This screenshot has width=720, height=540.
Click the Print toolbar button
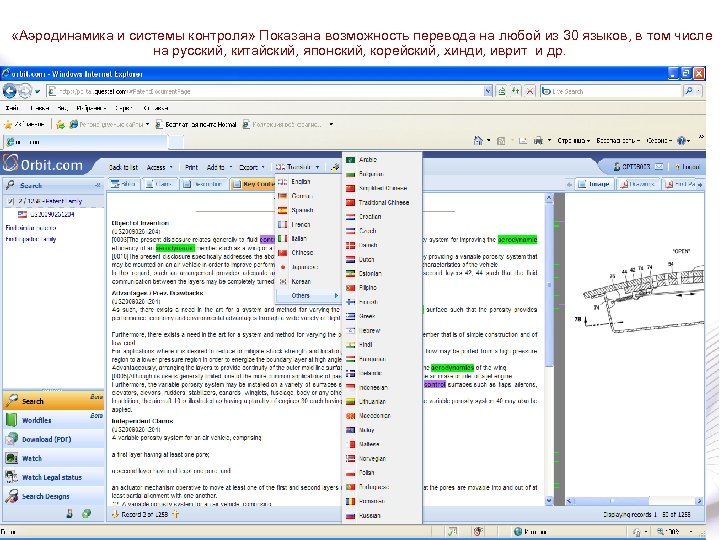tap(191, 167)
